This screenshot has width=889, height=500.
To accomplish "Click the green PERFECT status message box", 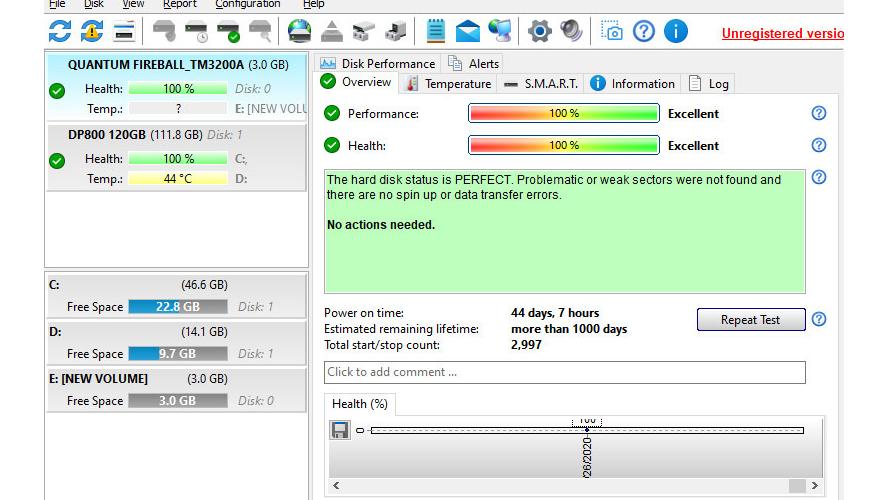I will click(x=565, y=231).
